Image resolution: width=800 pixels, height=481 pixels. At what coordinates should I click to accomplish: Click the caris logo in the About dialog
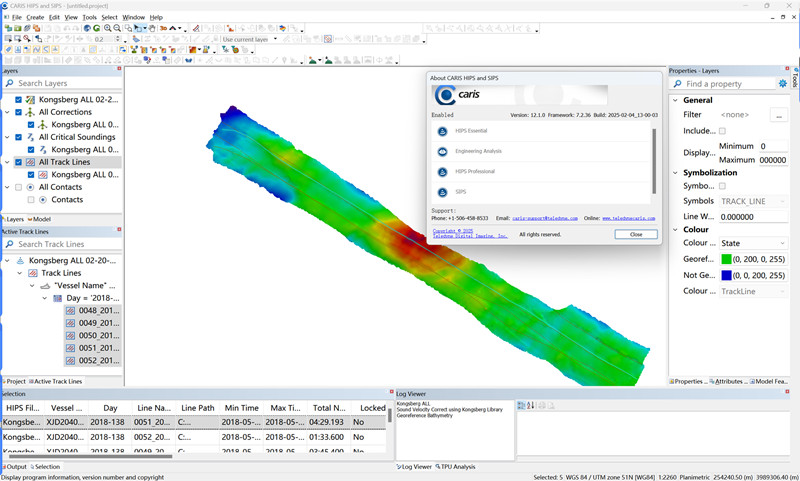(x=457, y=95)
